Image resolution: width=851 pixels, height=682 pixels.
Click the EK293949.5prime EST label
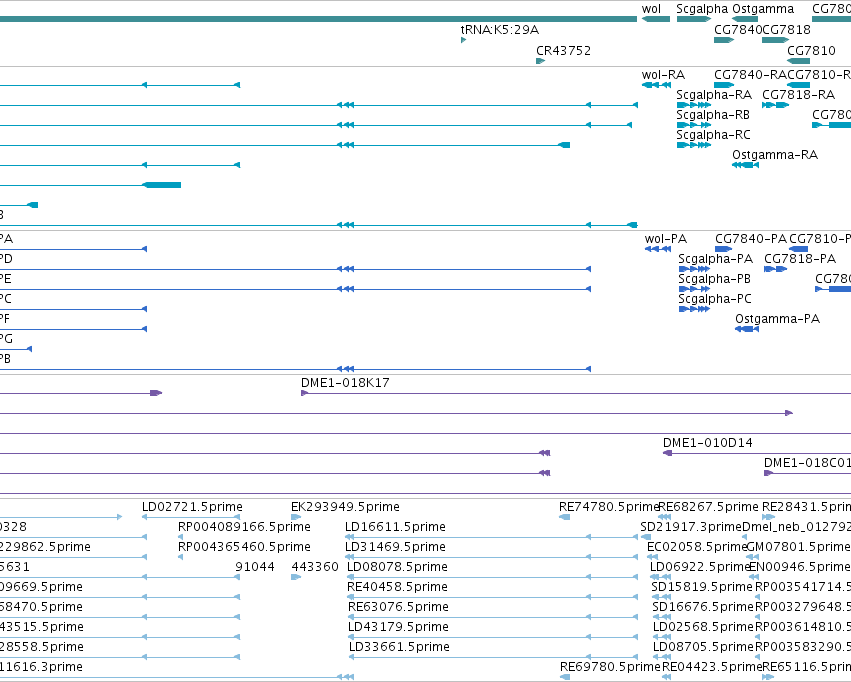pyautogui.click(x=345, y=507)
